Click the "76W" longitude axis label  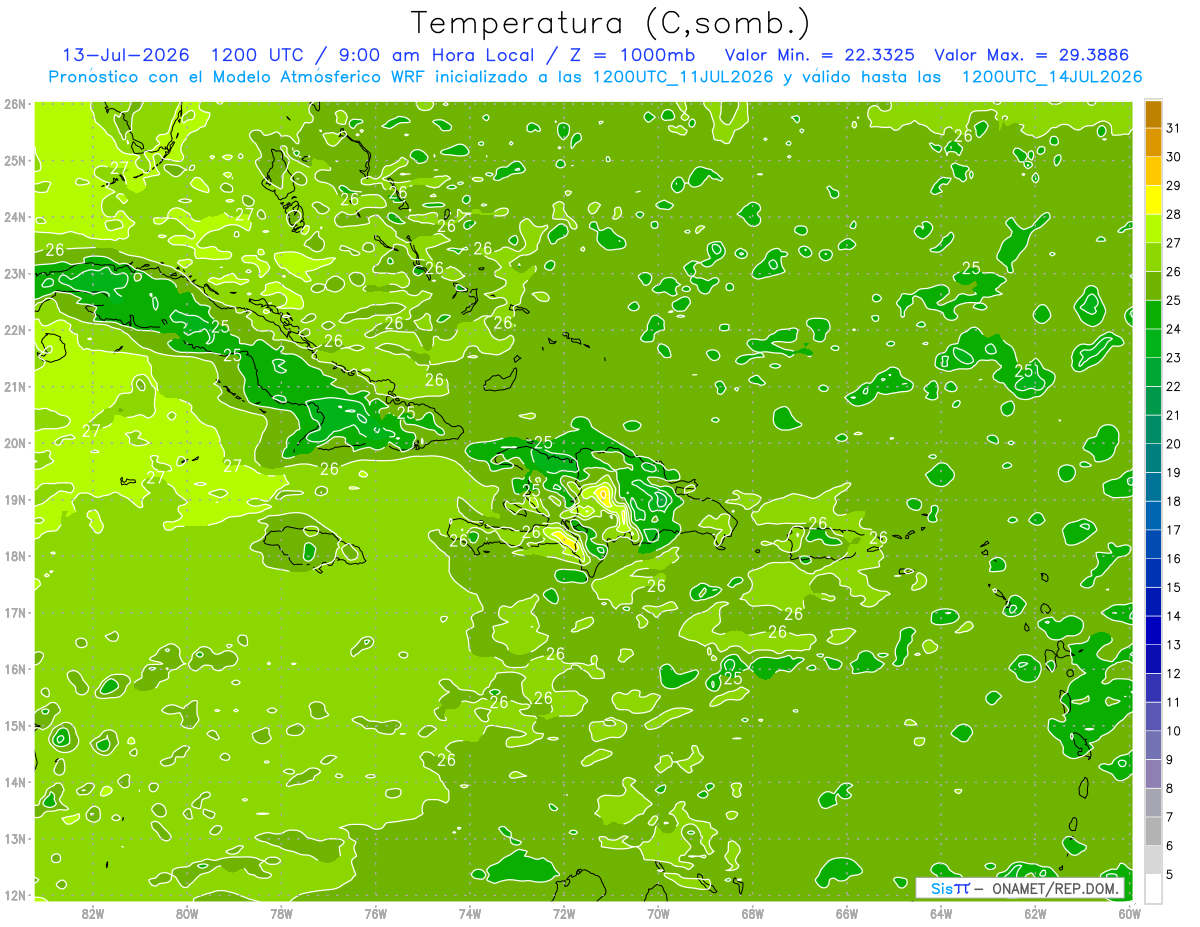[x=376, y=913]
